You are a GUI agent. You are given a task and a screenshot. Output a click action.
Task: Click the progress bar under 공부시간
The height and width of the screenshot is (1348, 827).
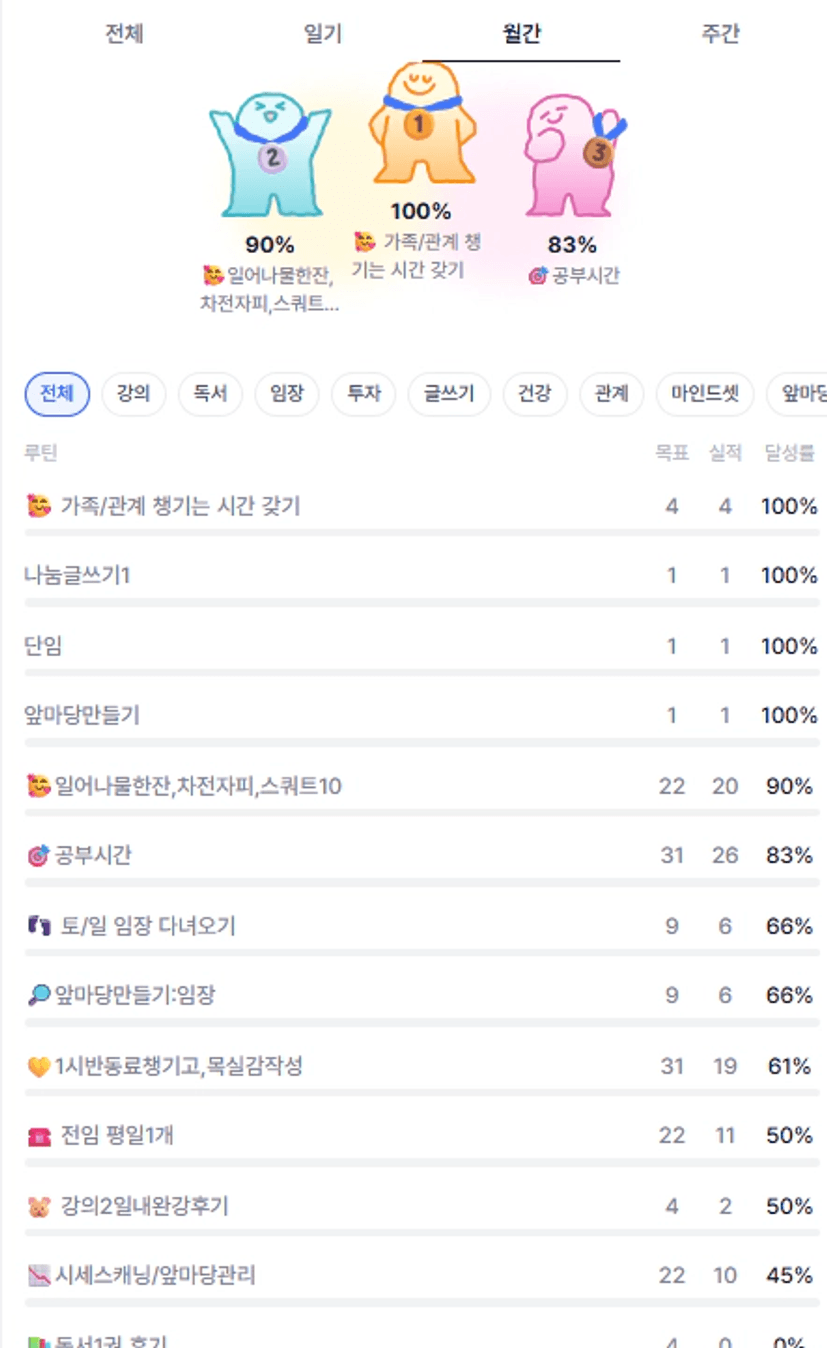click(421, 882)
